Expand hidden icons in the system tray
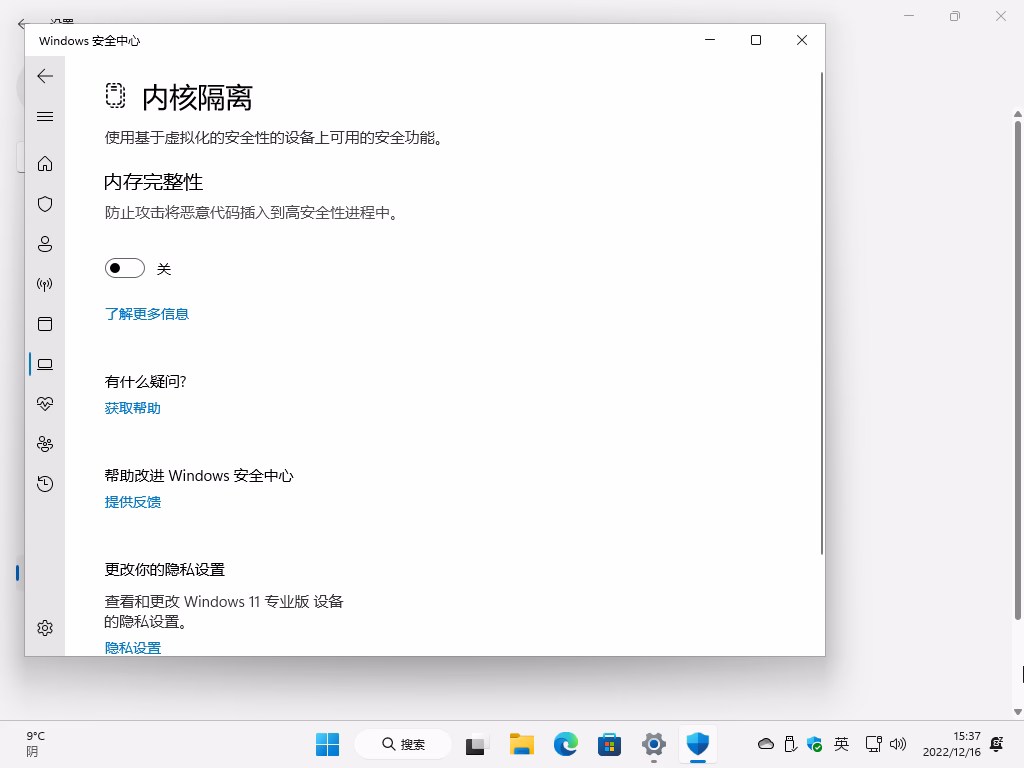This screenshot has width=1024, height=768. pos(765,744)
